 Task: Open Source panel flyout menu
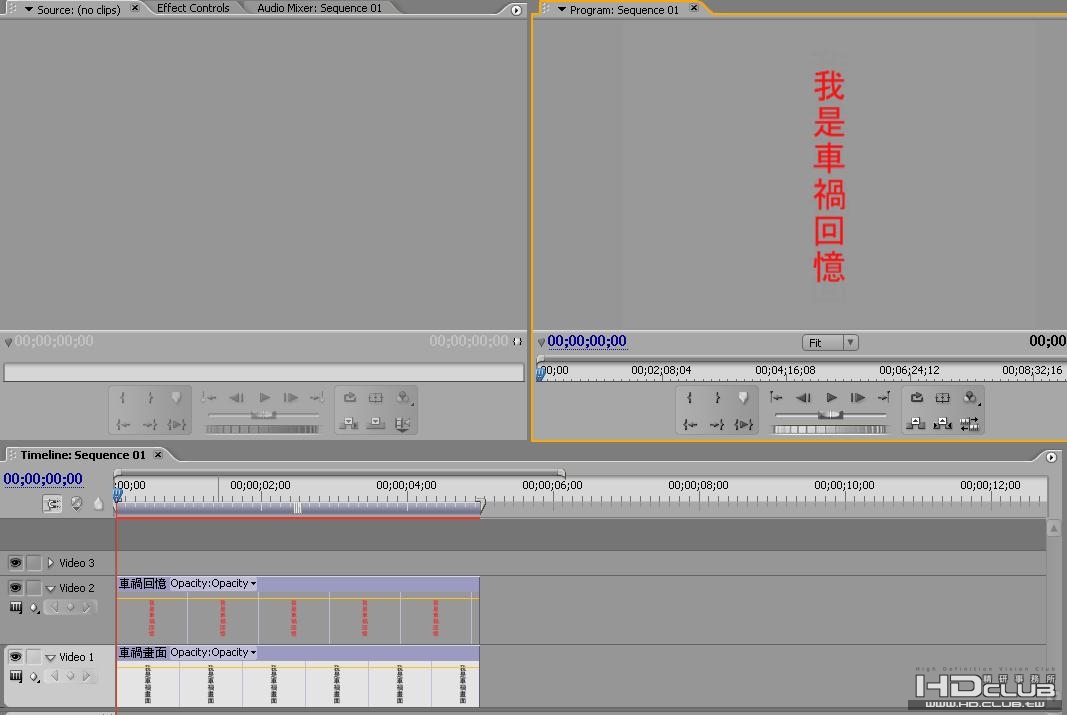(x=516, y=10)
